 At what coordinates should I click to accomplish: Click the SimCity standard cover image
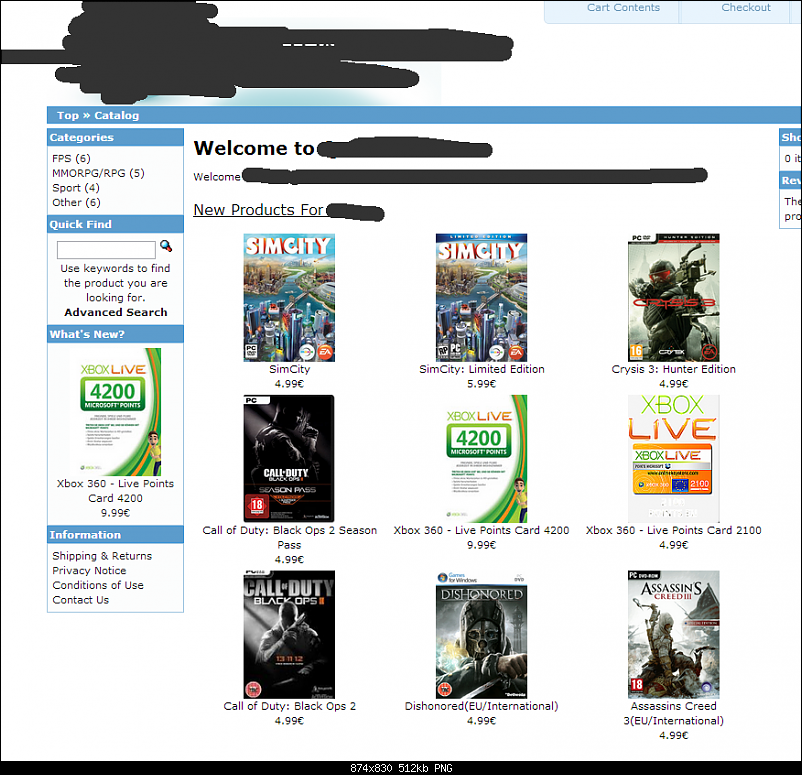289,298
